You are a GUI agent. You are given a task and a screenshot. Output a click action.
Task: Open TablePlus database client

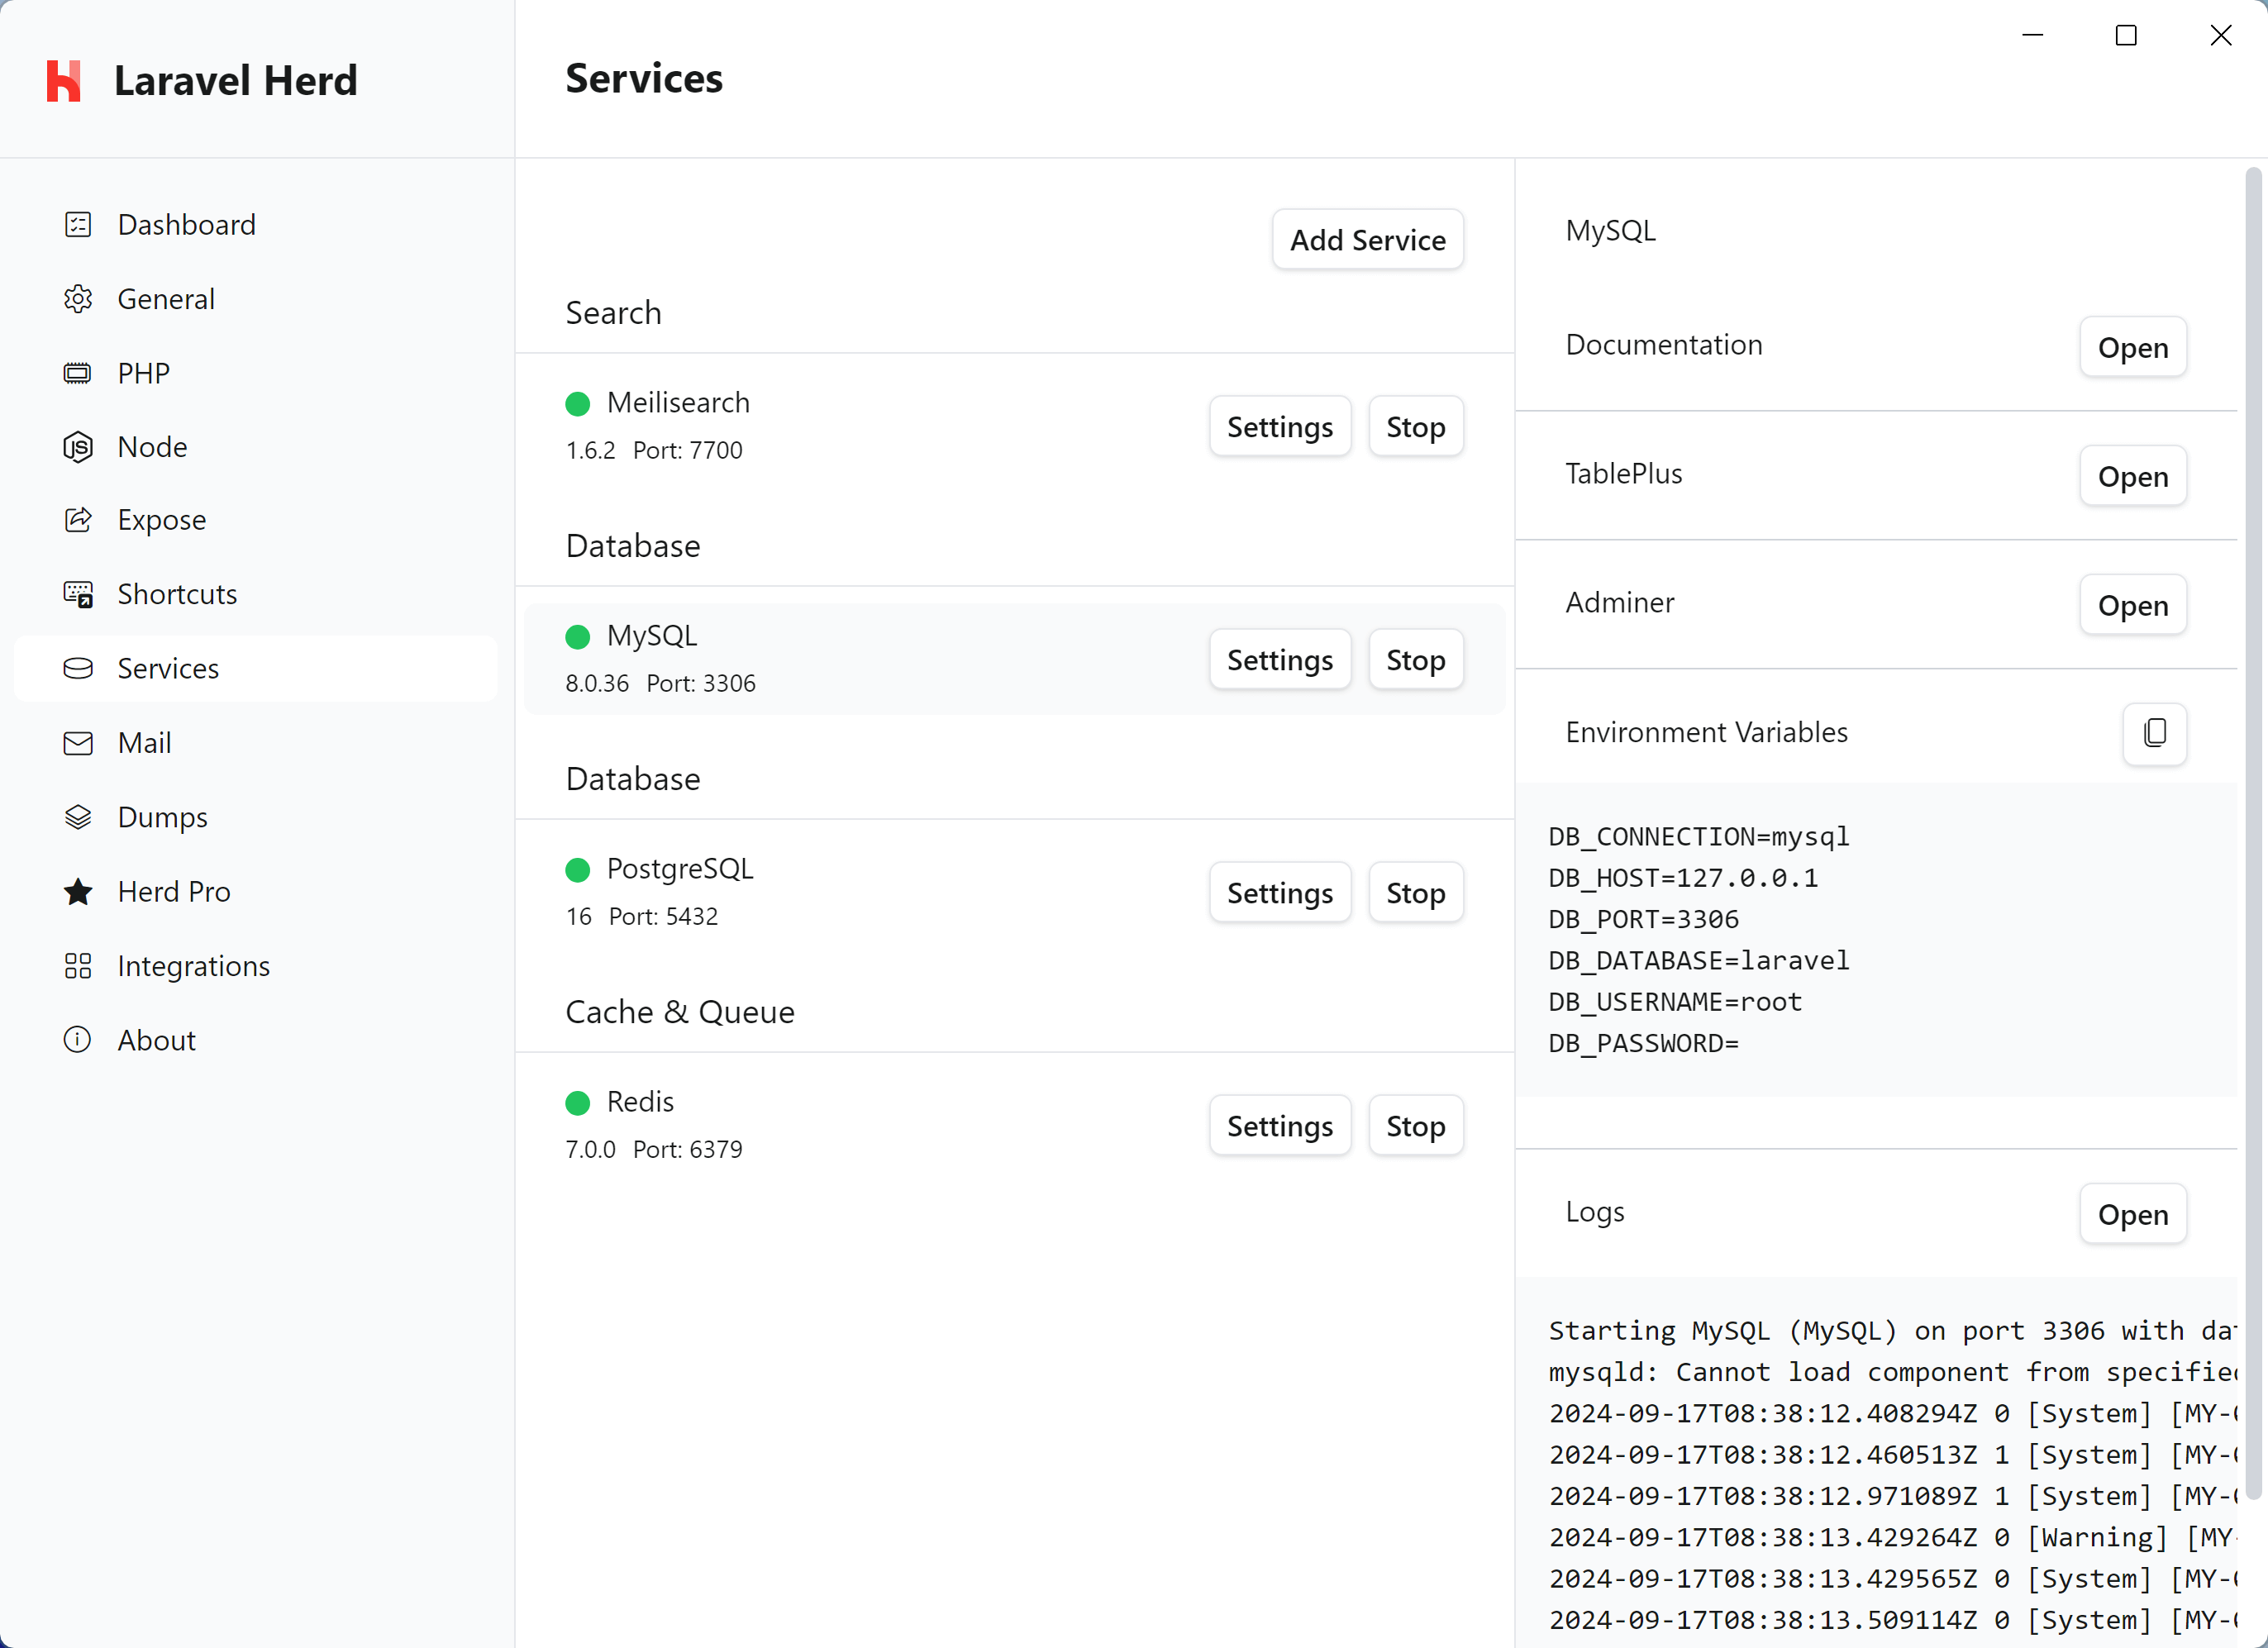point(2132,475)
